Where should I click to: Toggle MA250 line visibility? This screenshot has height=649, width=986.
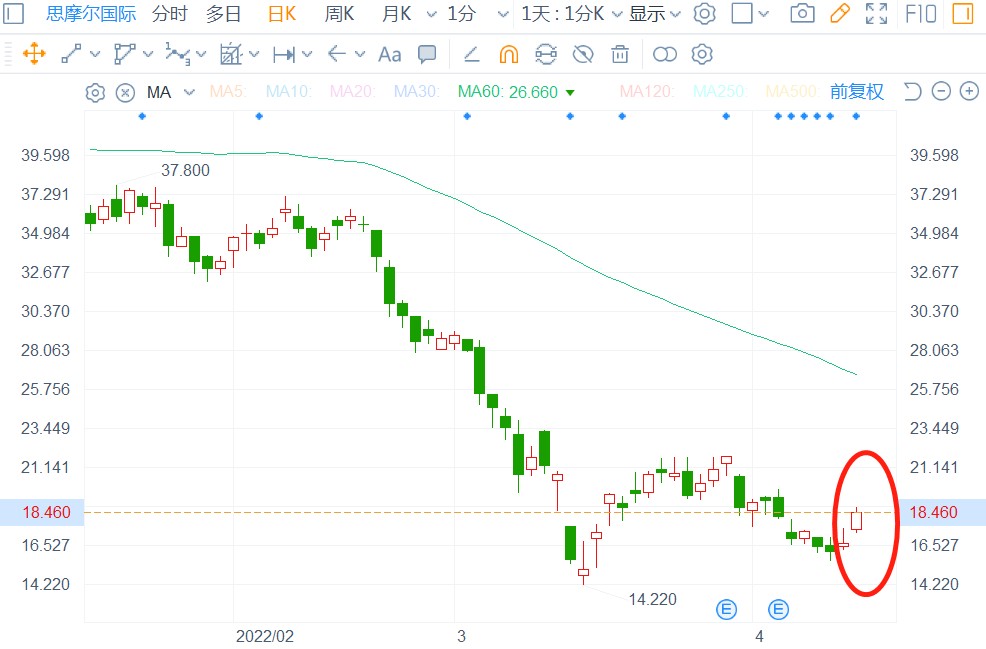tap(718, 92)
